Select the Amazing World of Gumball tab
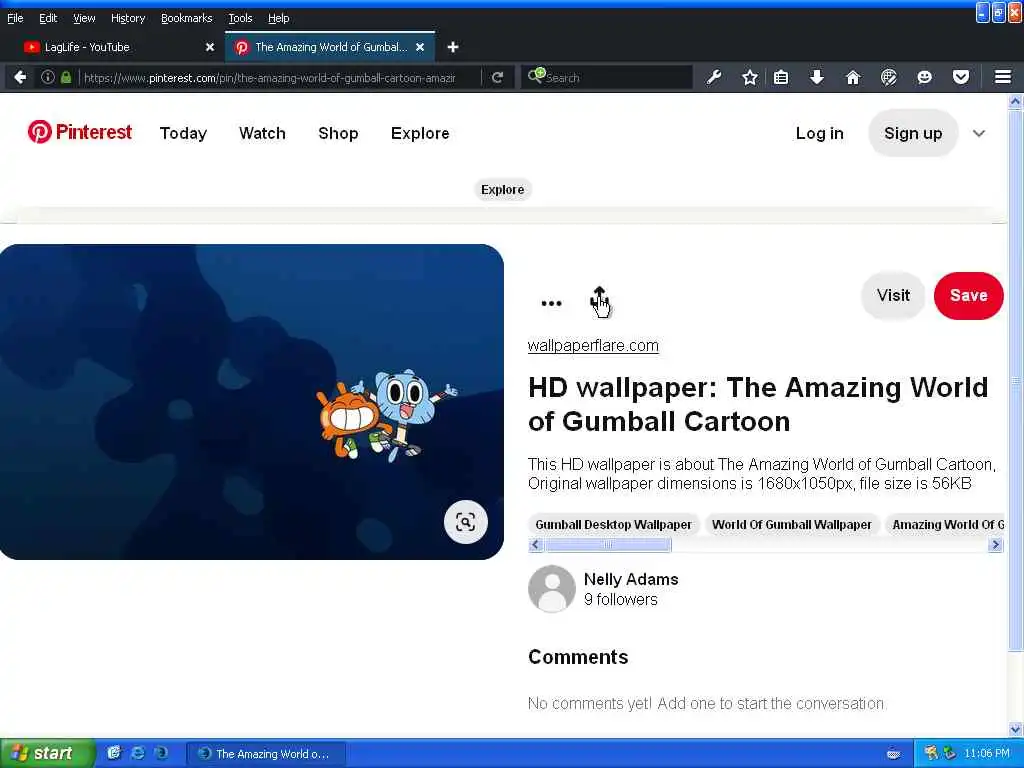The height and width of the screenshot is (768, 1024). tap(330, 47)
